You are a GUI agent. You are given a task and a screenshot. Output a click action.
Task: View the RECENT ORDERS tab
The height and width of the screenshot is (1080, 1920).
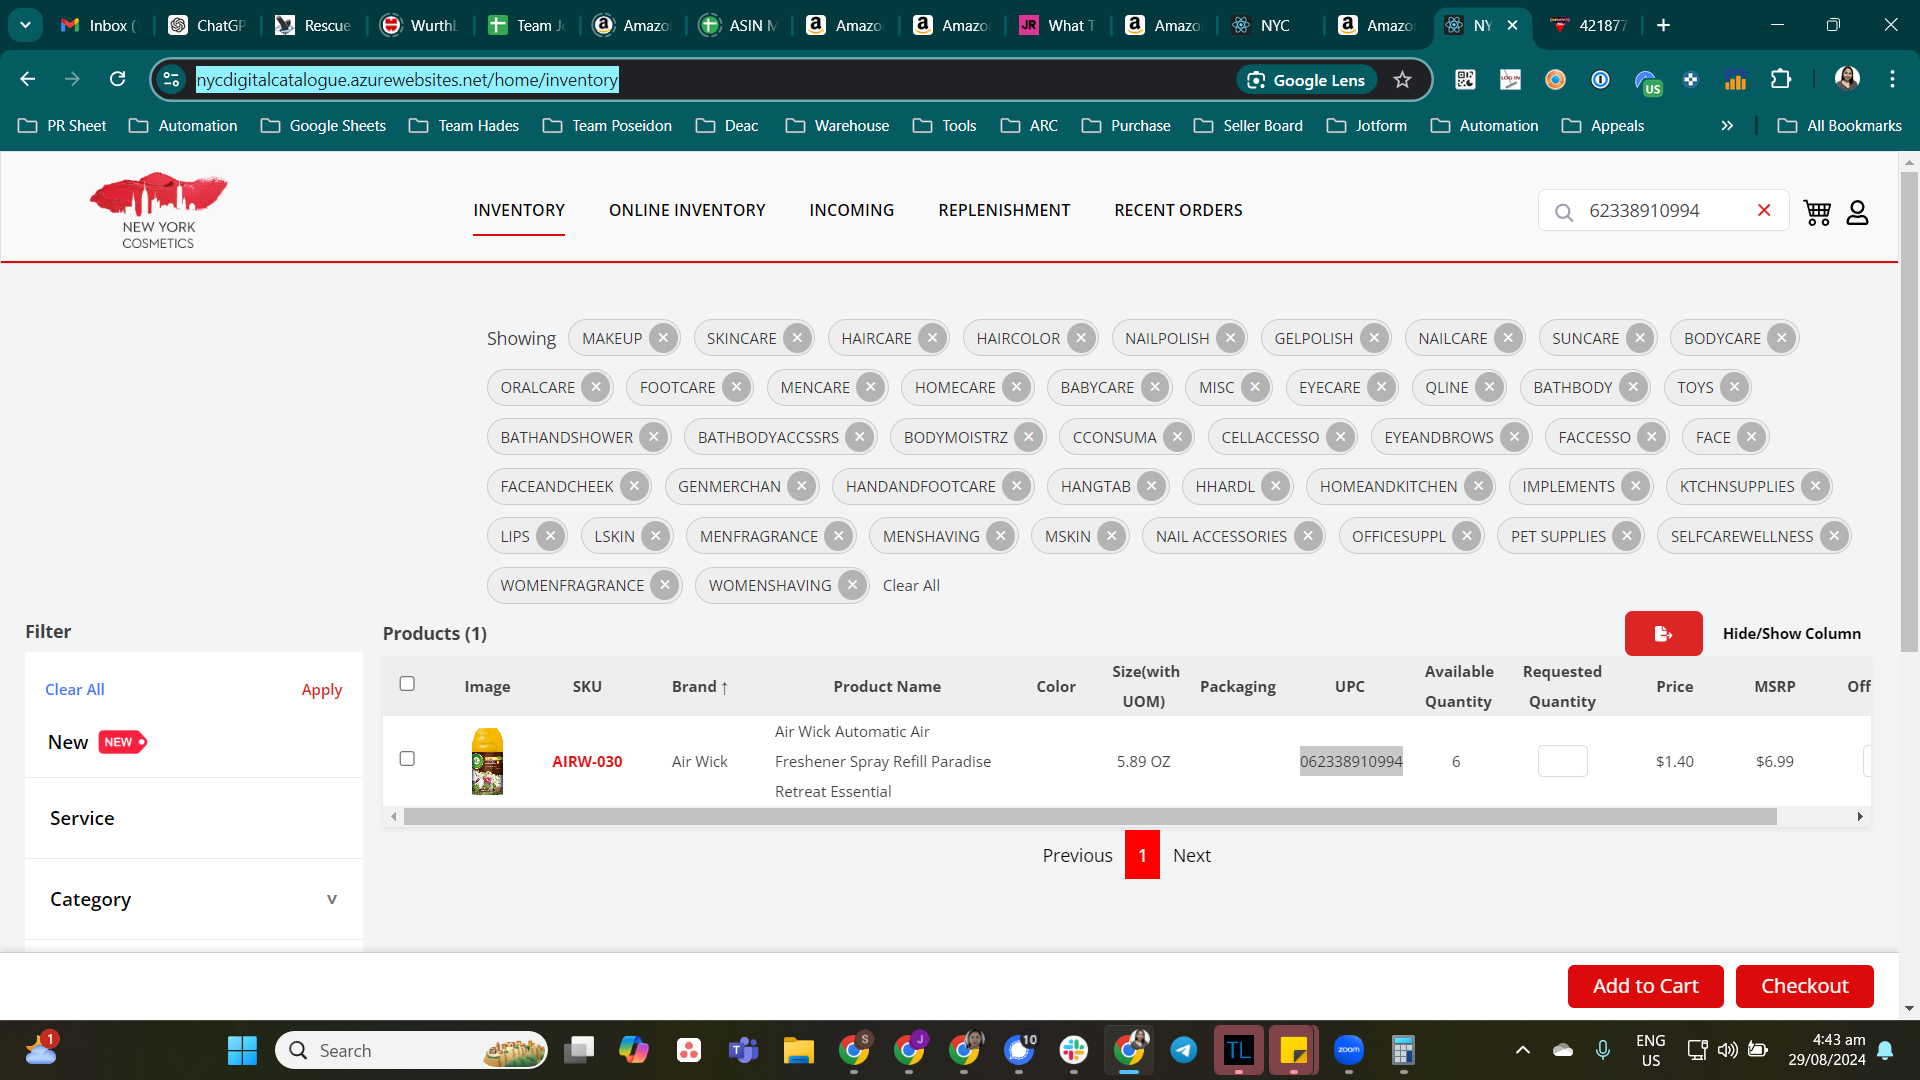[1178, 210]
